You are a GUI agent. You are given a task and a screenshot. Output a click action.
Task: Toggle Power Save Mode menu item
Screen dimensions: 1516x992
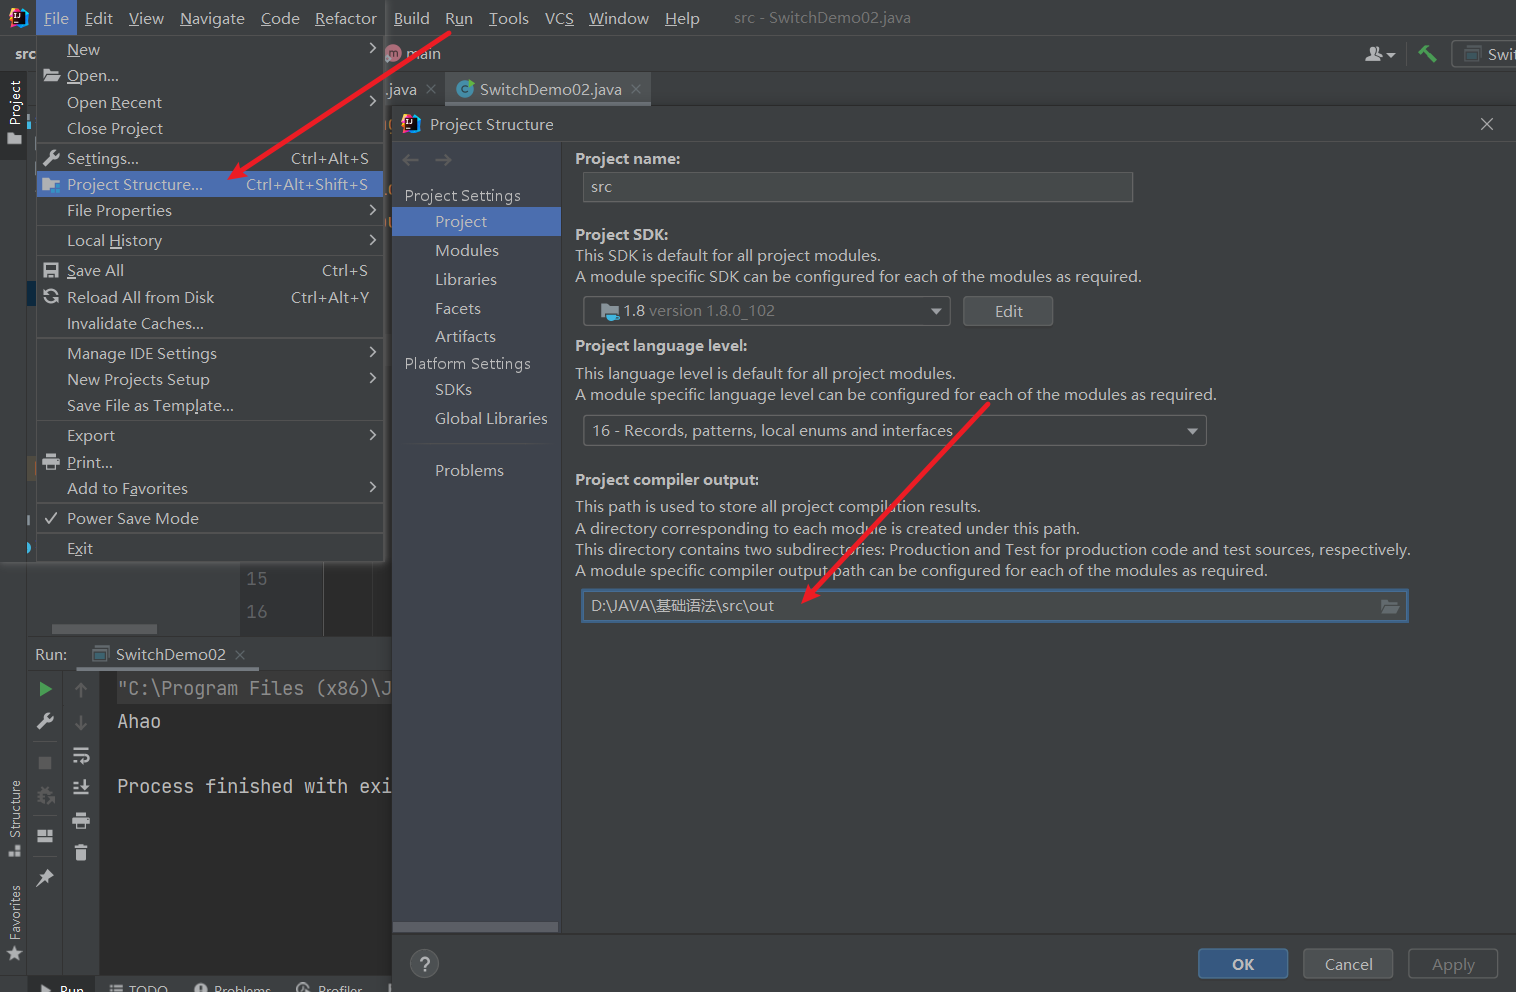[x=210, y=518]
